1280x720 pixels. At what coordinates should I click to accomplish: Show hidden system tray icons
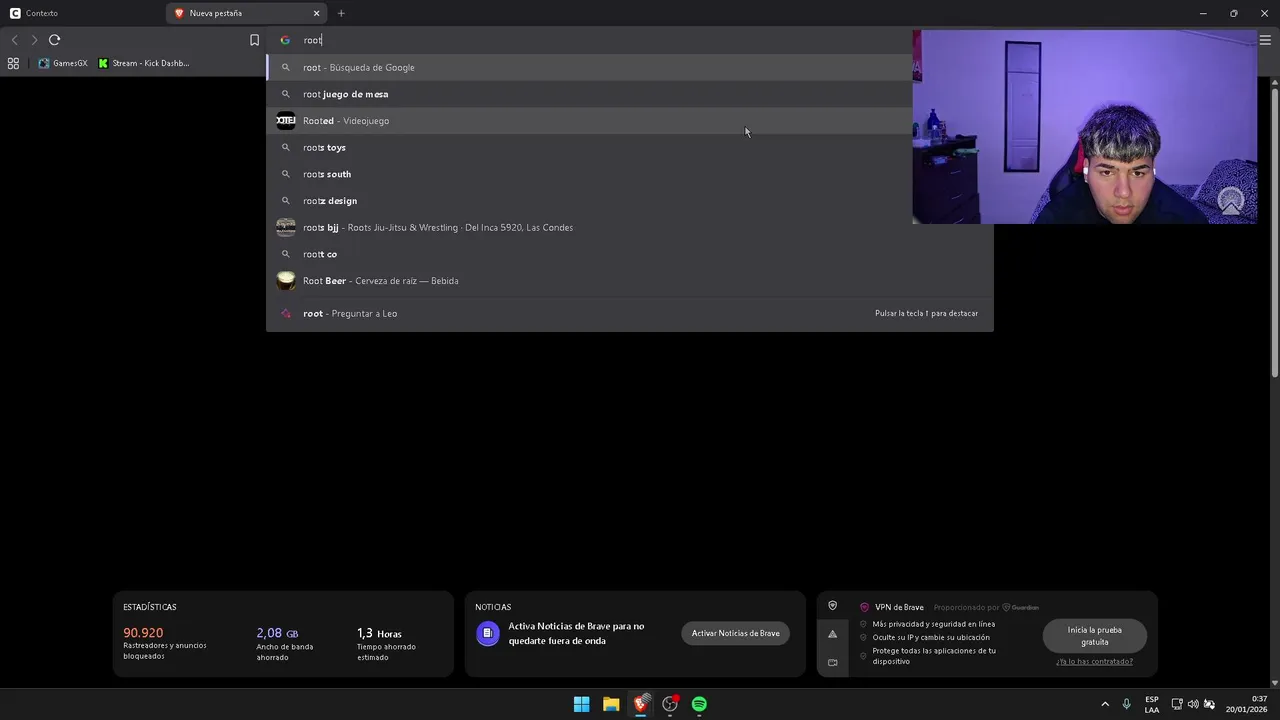(1105, 704)
